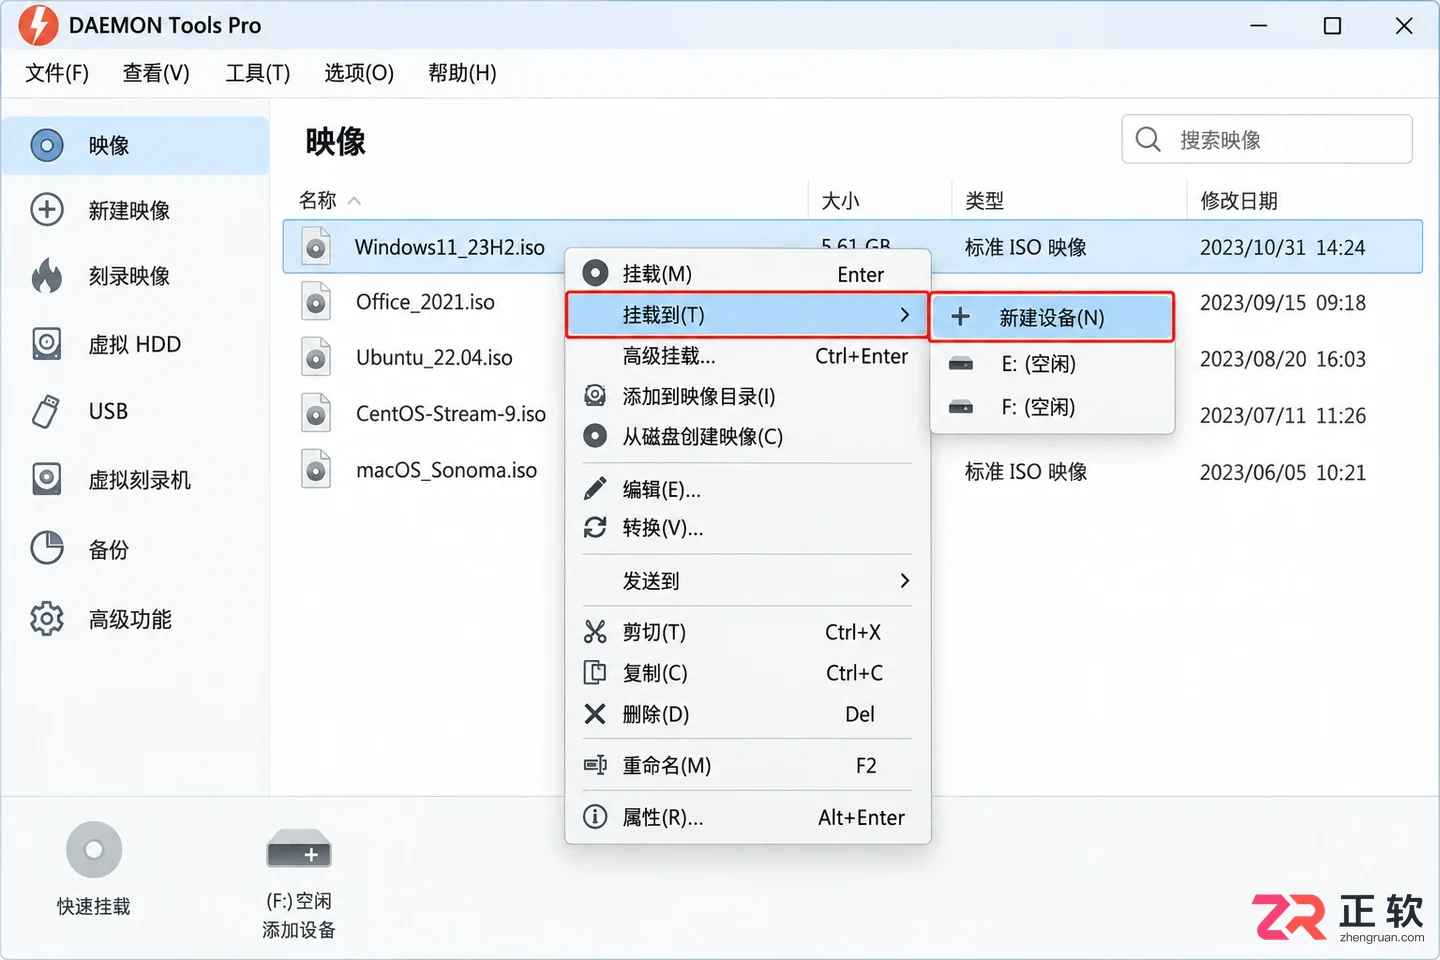Sort by 修改日期 column header
1440x960 pixels.
(x=1239, y=200)
